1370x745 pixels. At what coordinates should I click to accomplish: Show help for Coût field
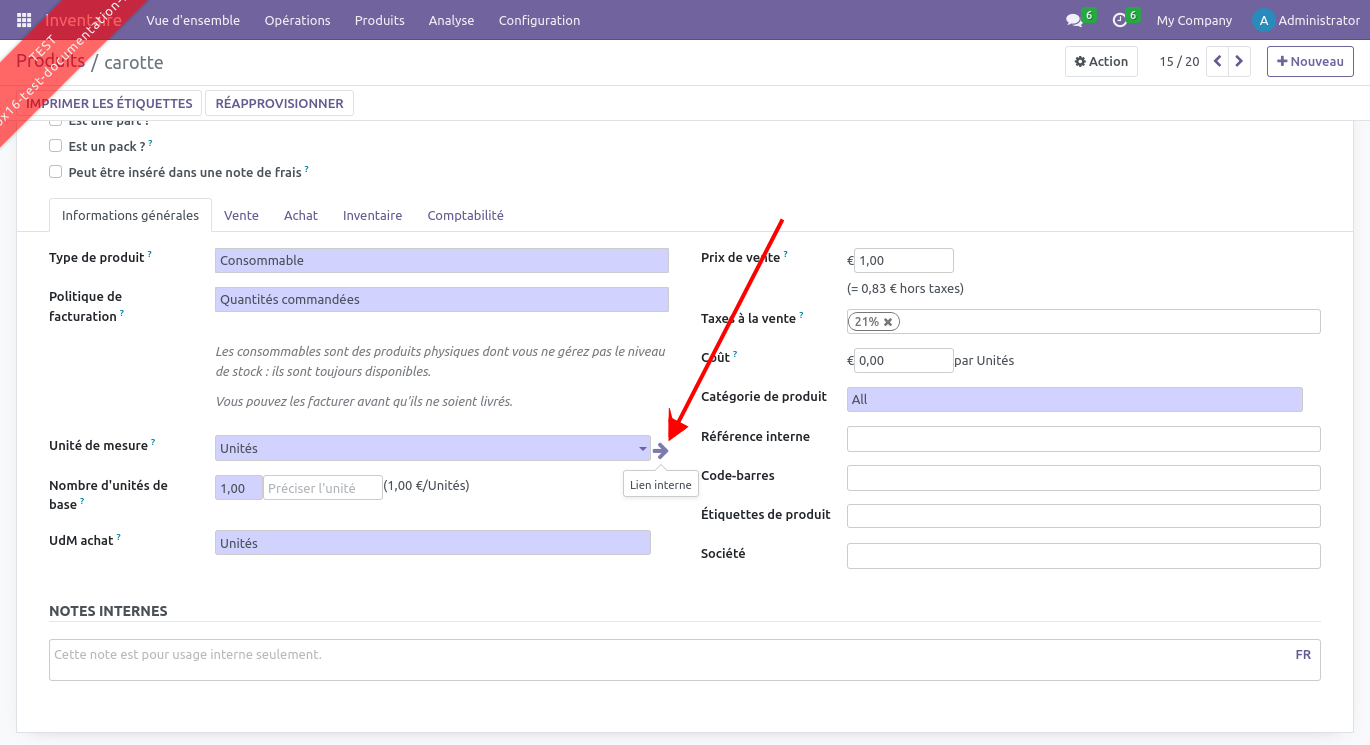tap(735, 353)
